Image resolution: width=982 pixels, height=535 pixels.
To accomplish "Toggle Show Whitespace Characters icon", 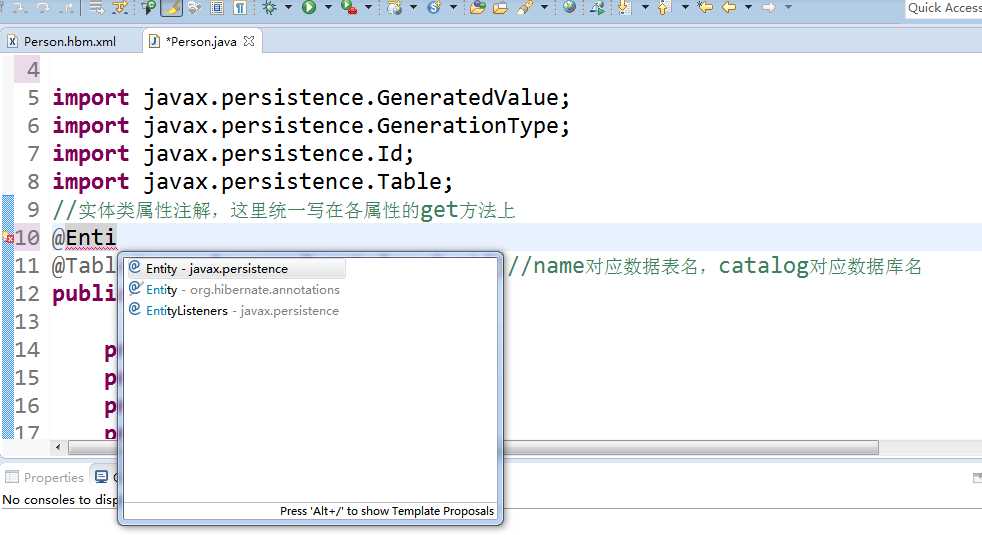I will [240, 8].
